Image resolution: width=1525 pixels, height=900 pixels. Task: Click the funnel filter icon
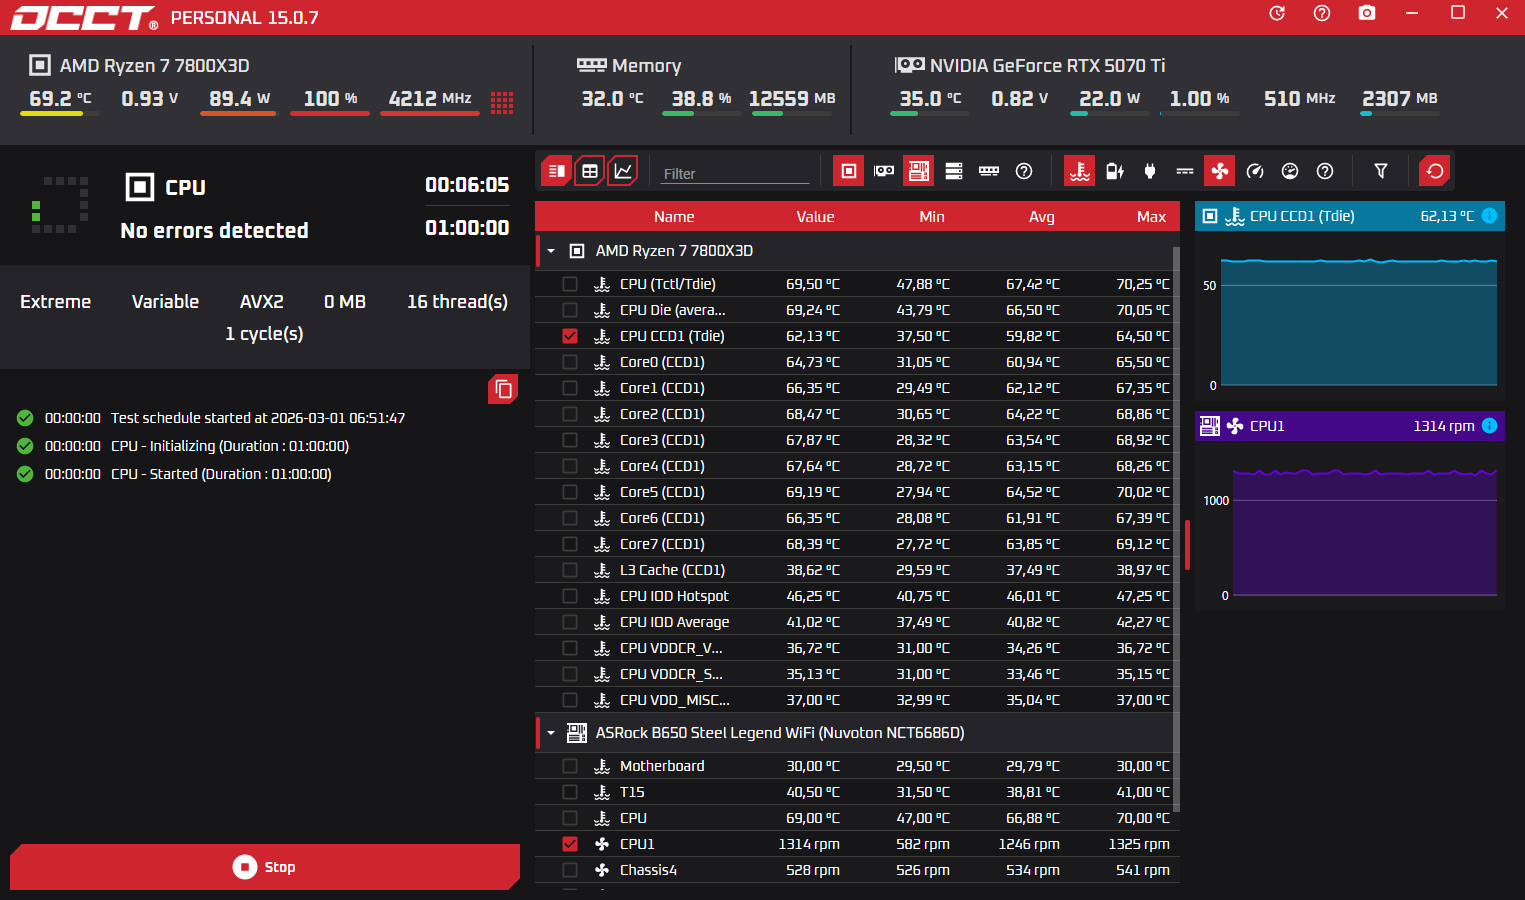1381,171
